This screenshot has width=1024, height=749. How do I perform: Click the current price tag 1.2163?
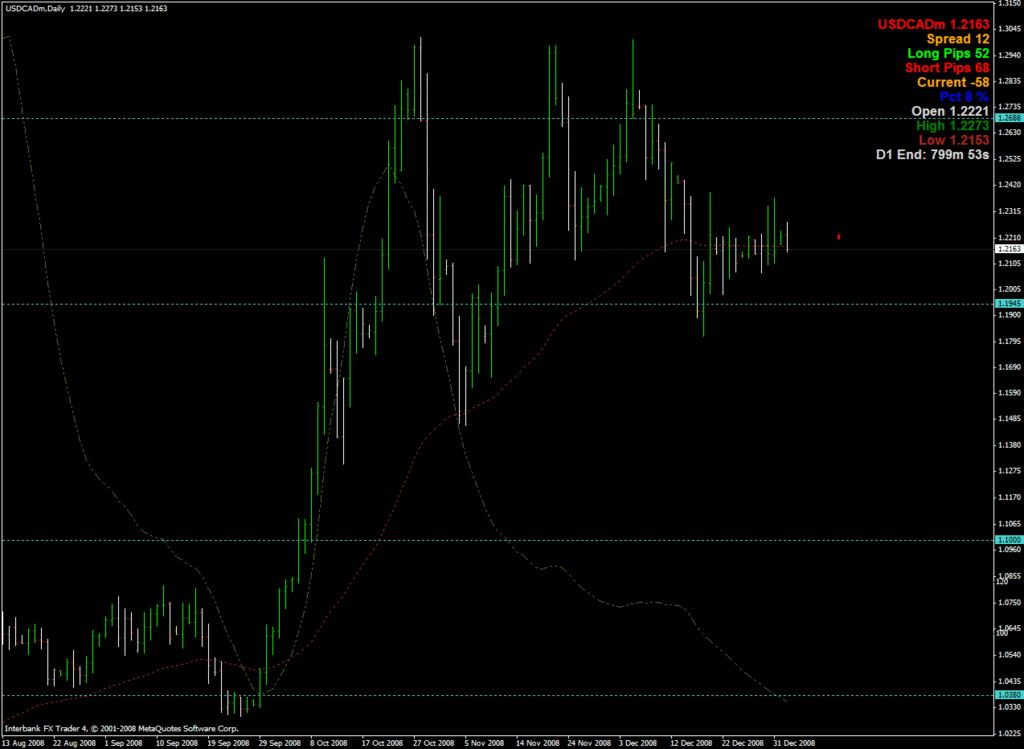point(1009,249)
